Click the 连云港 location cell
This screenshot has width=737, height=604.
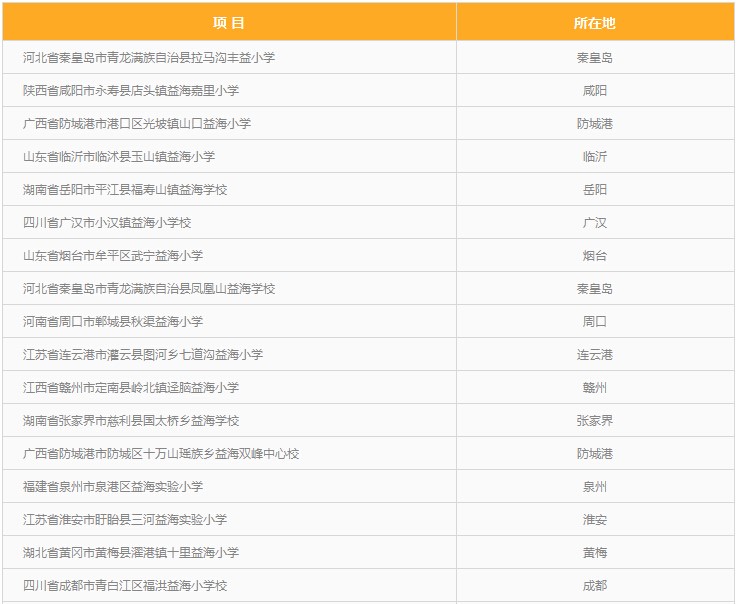point(595,354)
